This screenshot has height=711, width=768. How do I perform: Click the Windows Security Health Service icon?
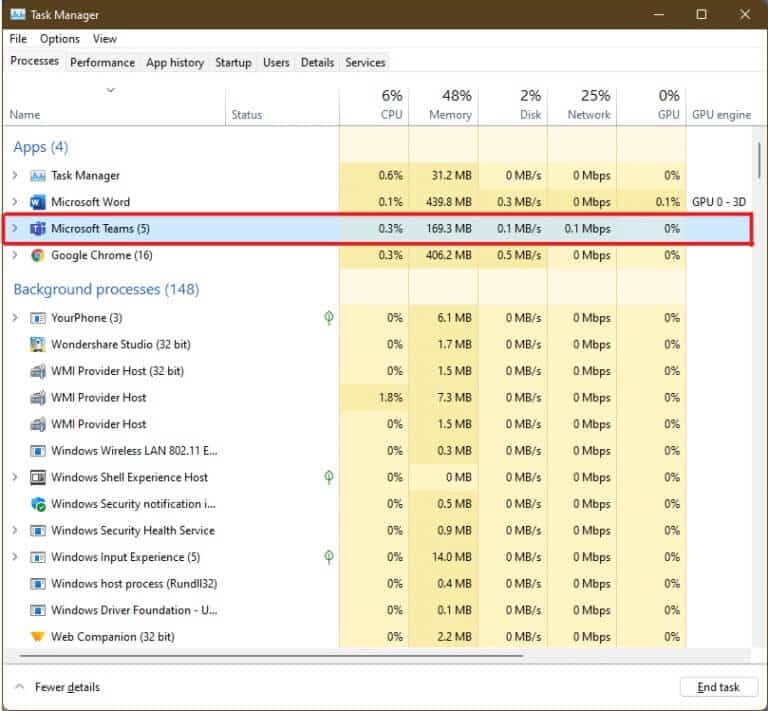(x=38, y=530)
